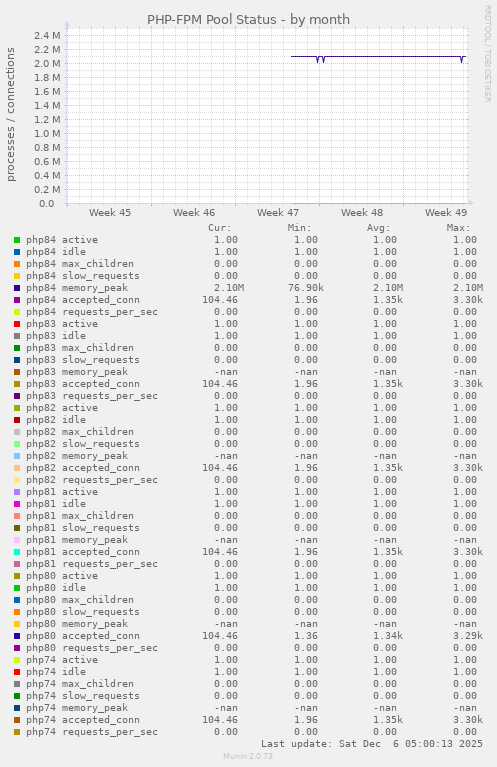
Task: Select the 'php82 active' legend label
Action: tap(62, 408)
